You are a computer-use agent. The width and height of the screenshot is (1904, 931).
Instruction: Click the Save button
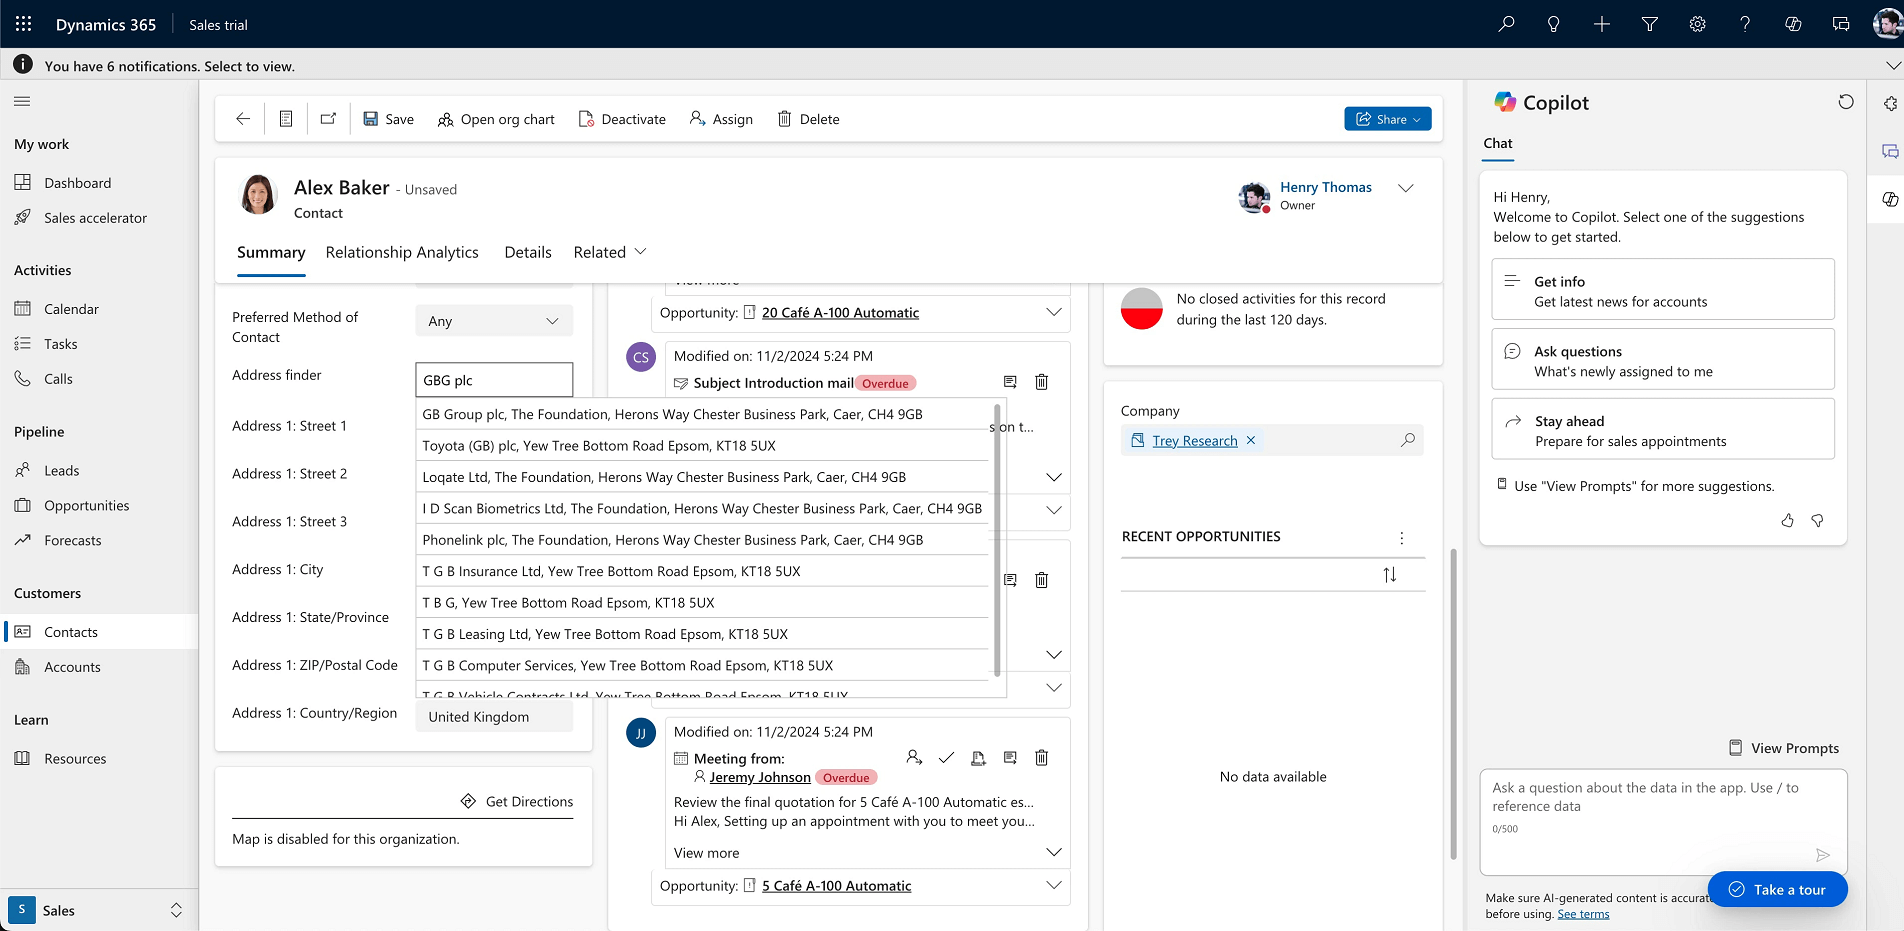[388, 119]
